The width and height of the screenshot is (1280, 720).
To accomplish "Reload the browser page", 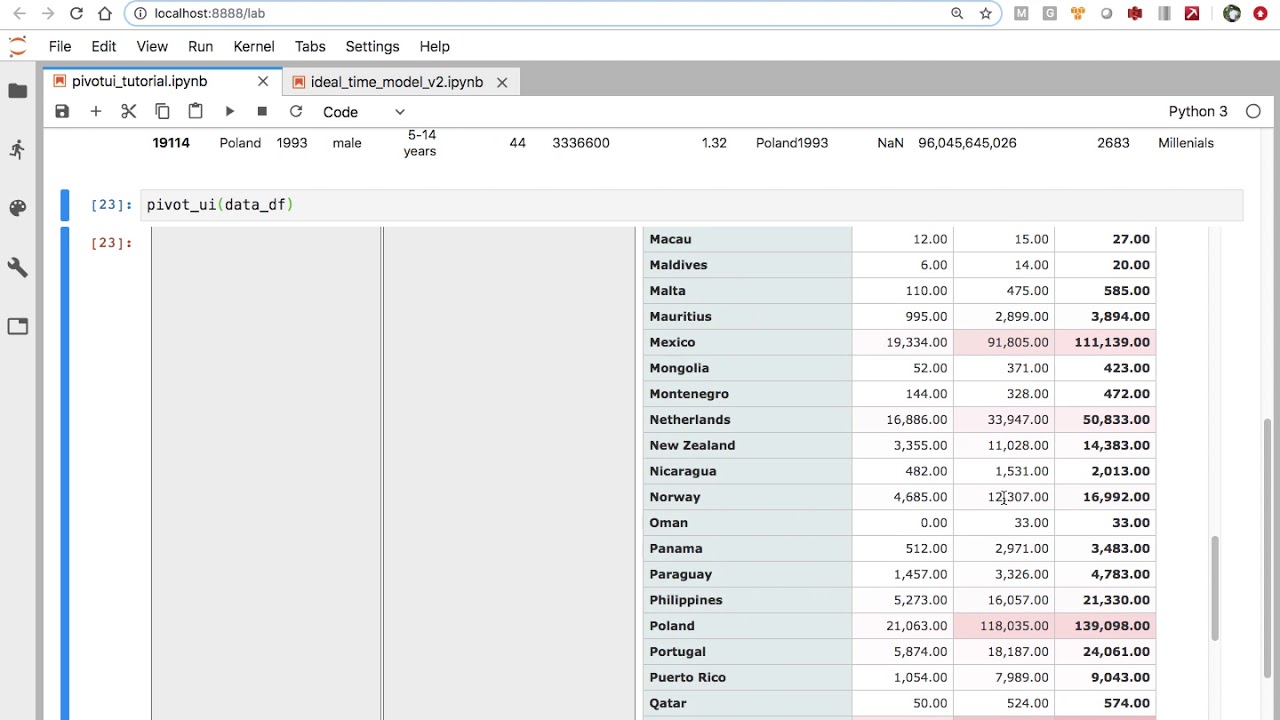I will (x=76, y=14).
